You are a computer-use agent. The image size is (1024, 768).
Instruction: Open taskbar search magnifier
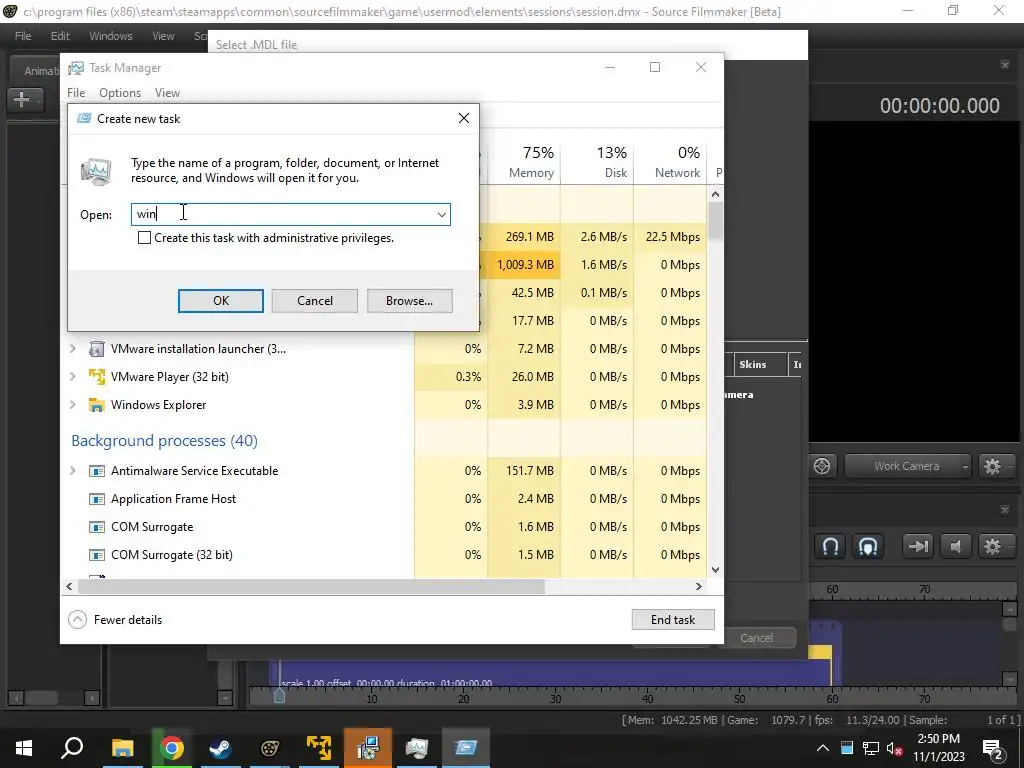pyautogui.click(x=72, y=748)
